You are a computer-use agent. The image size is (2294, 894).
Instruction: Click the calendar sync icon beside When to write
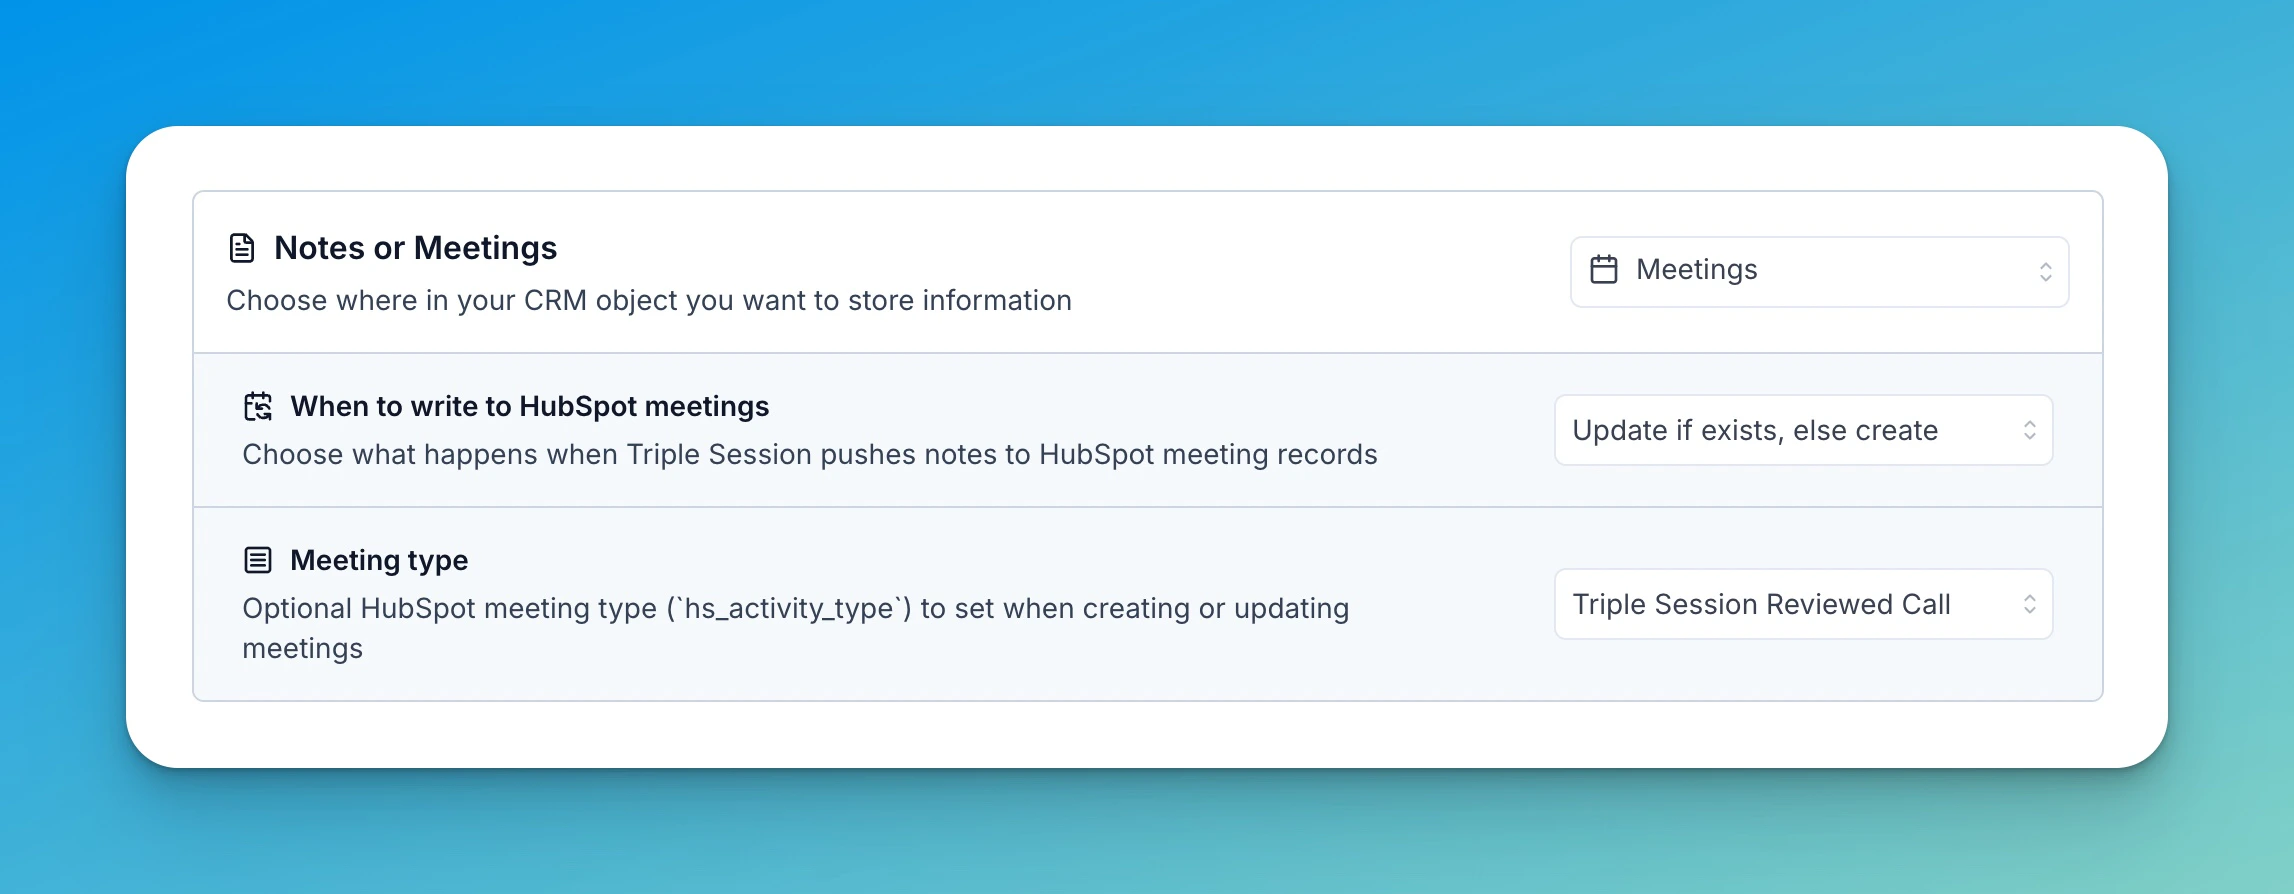[258, 407]
